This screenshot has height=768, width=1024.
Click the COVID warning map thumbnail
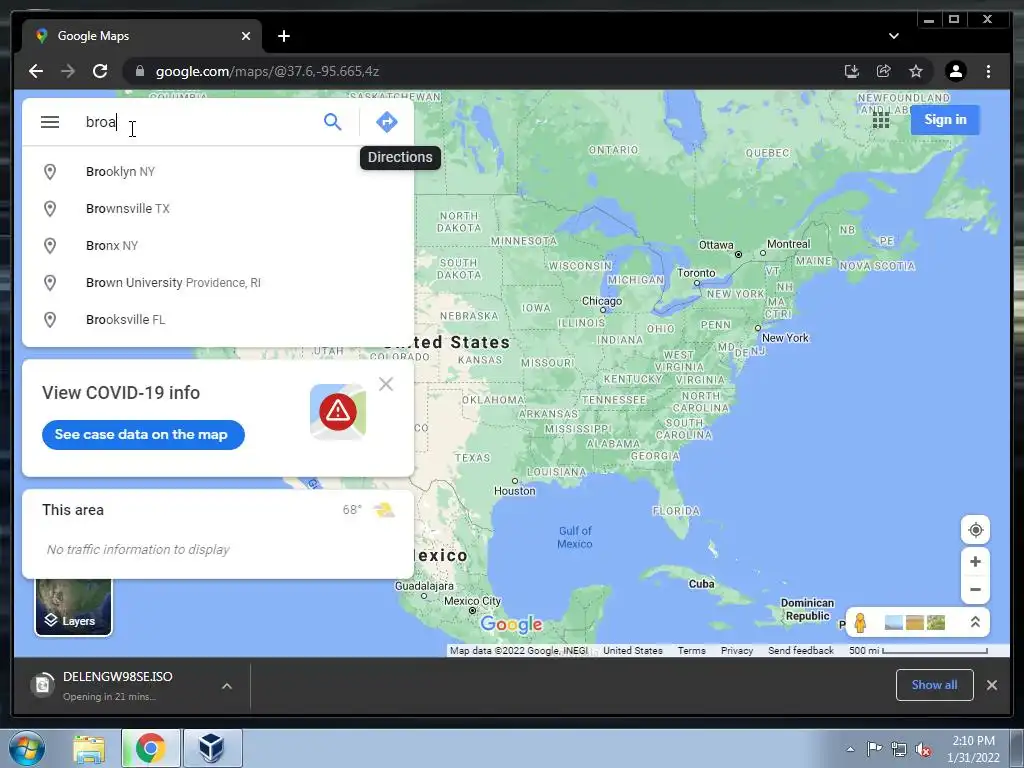tap(338, 411)
